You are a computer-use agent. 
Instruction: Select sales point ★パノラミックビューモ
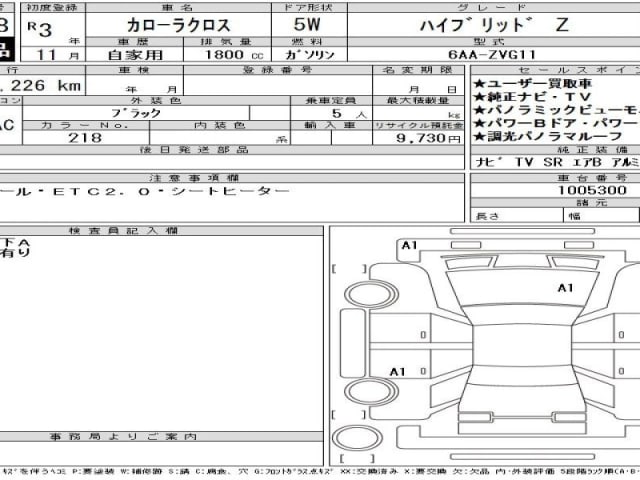click(556, 110)
